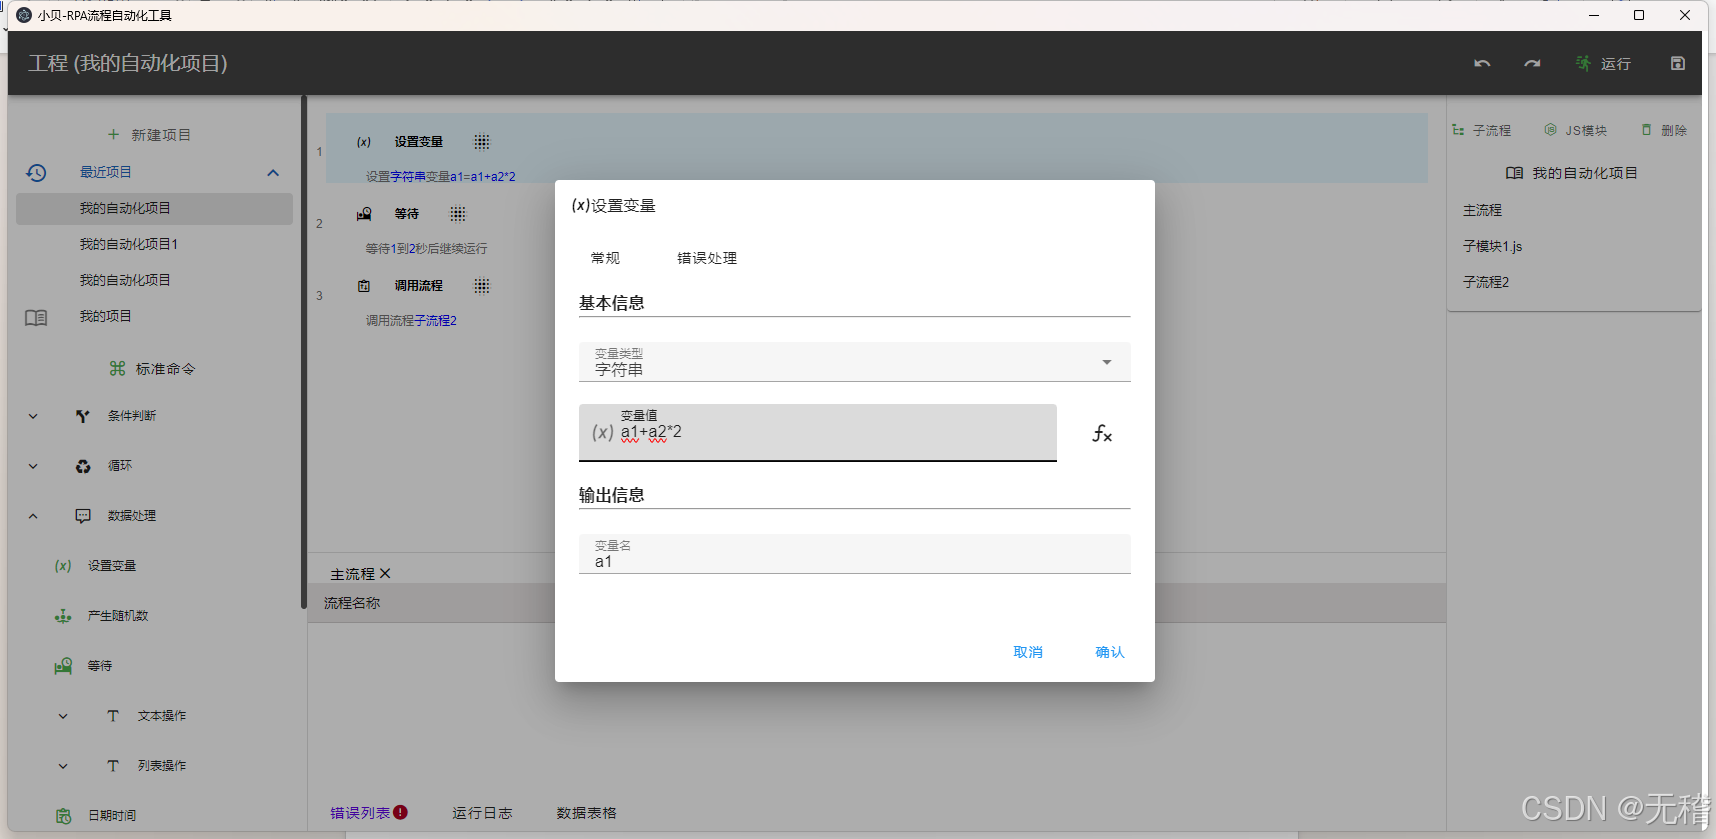Click the 标准命令 command icon
Screen dimensions: 1716x839
117,369
